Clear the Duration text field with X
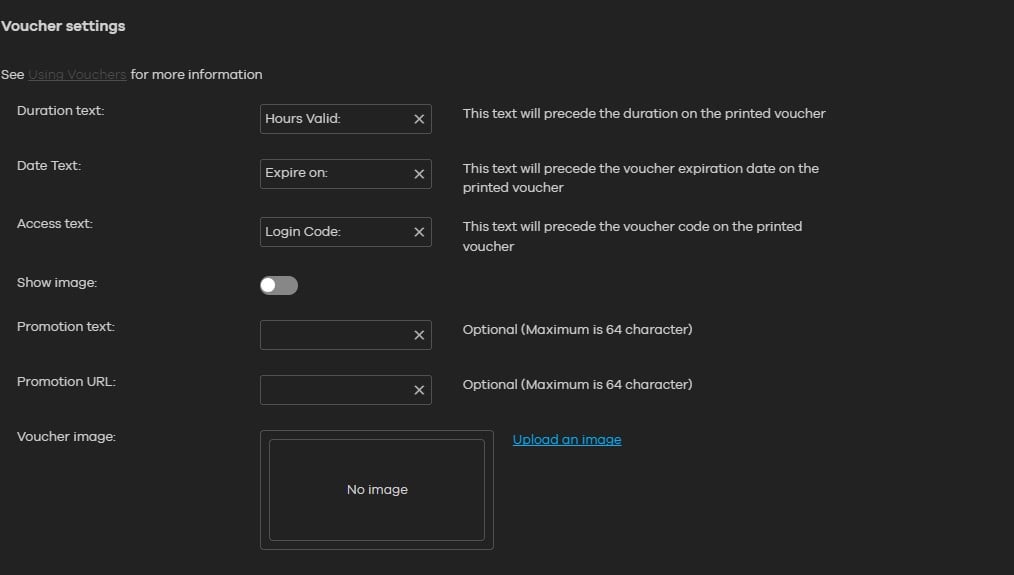 (x=419, y=119)
